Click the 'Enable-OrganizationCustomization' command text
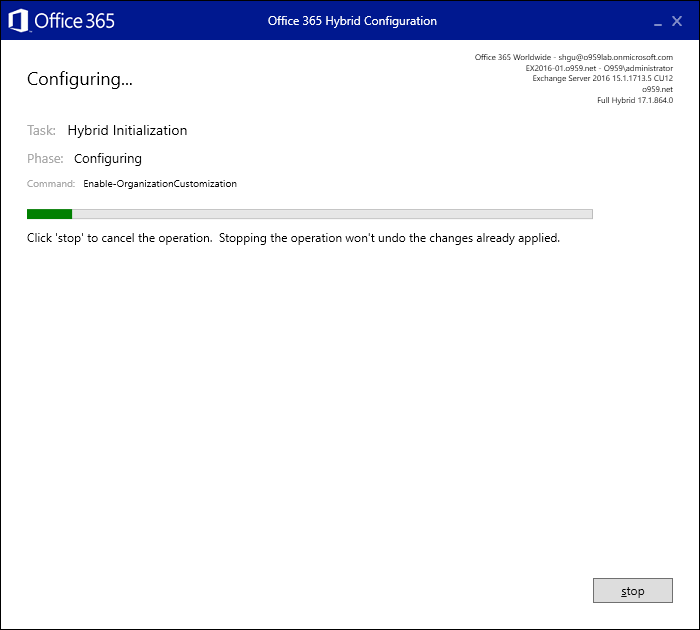The image size is (700, 630). tap(160, 184)
